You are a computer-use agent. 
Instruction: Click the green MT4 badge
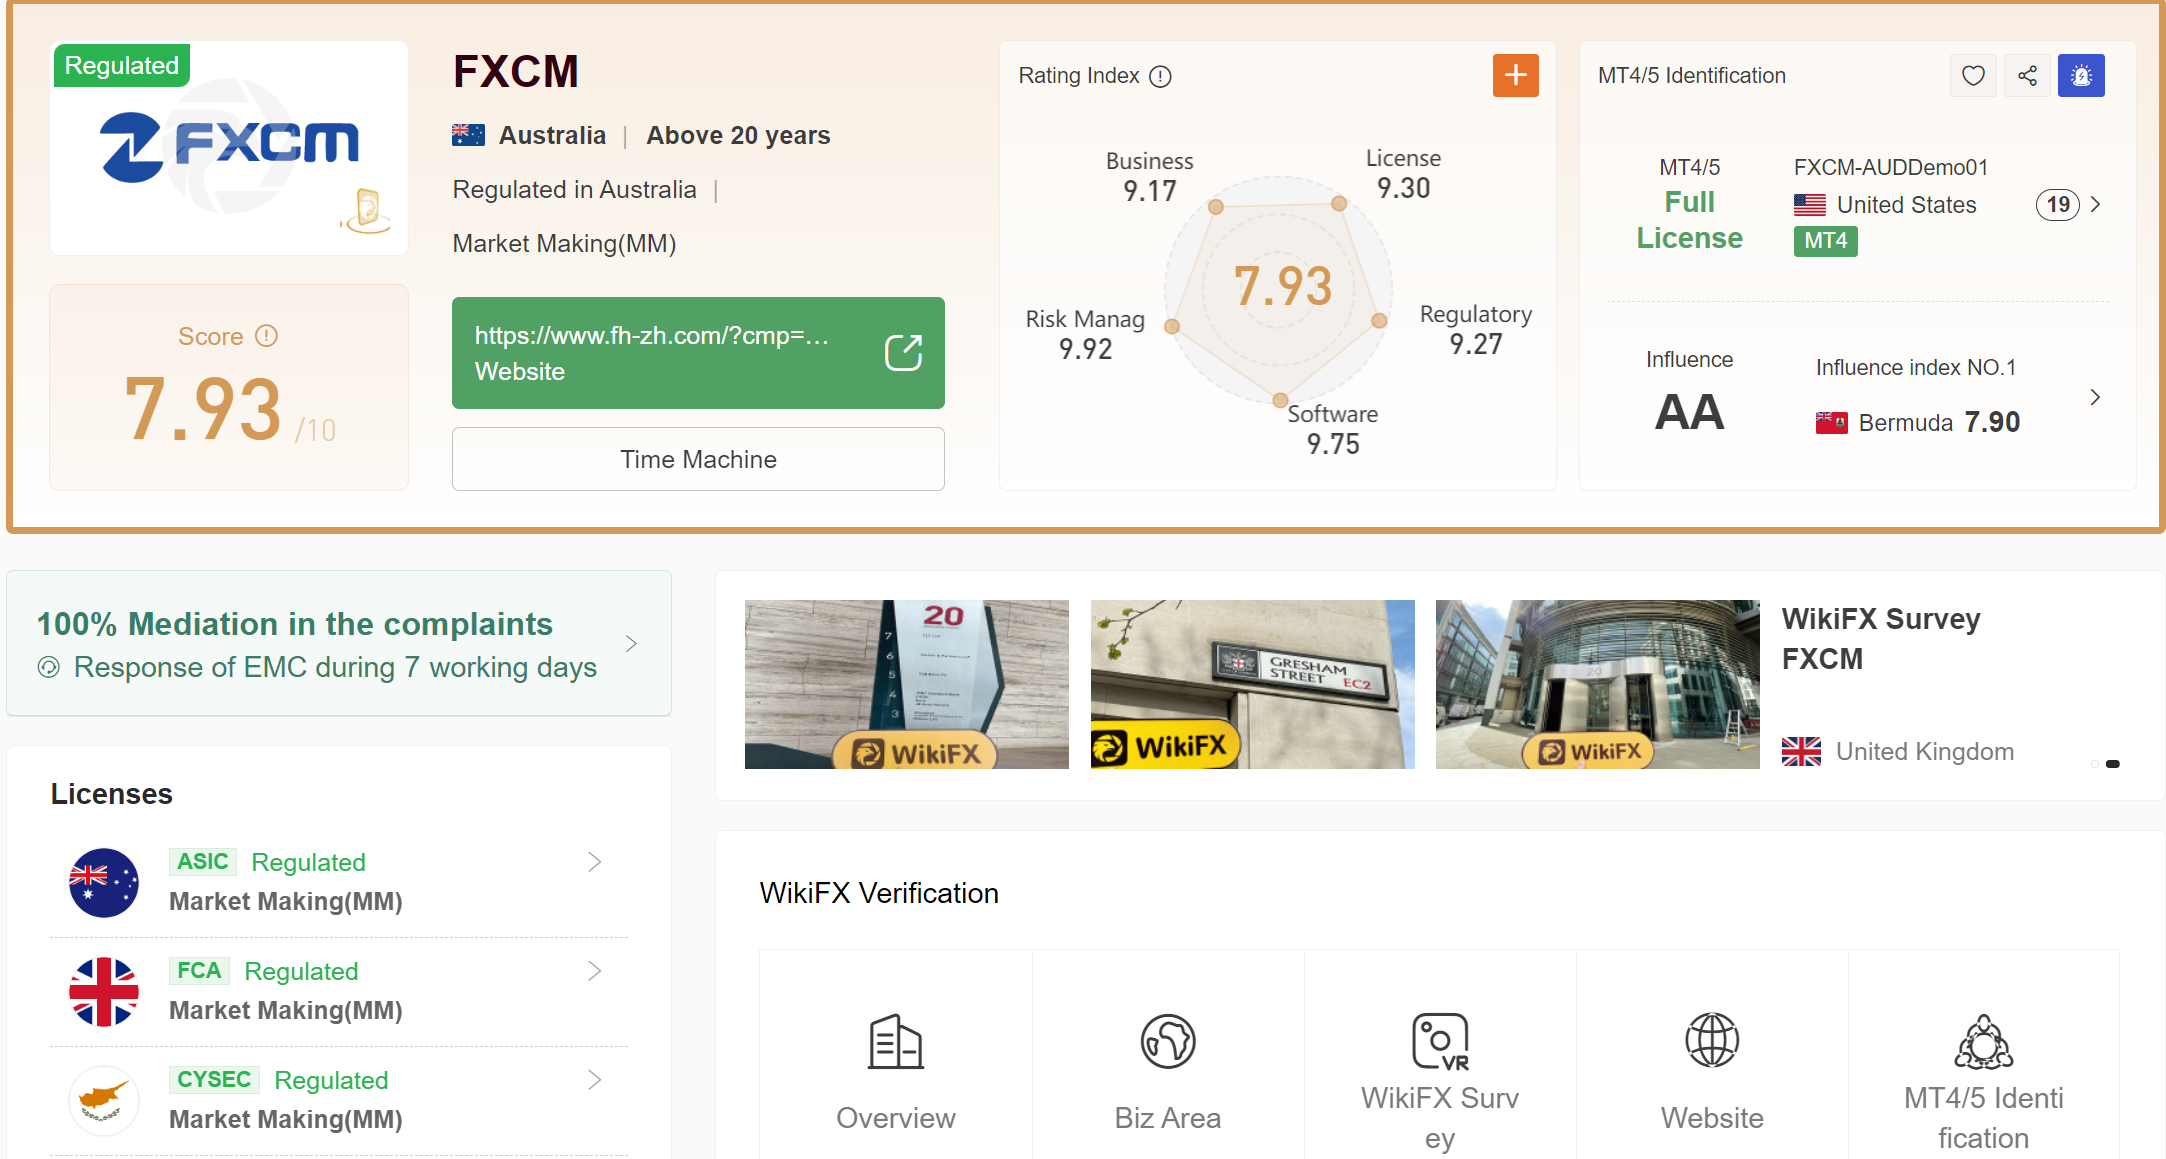pyautogui.click(x=1825, y=241)
